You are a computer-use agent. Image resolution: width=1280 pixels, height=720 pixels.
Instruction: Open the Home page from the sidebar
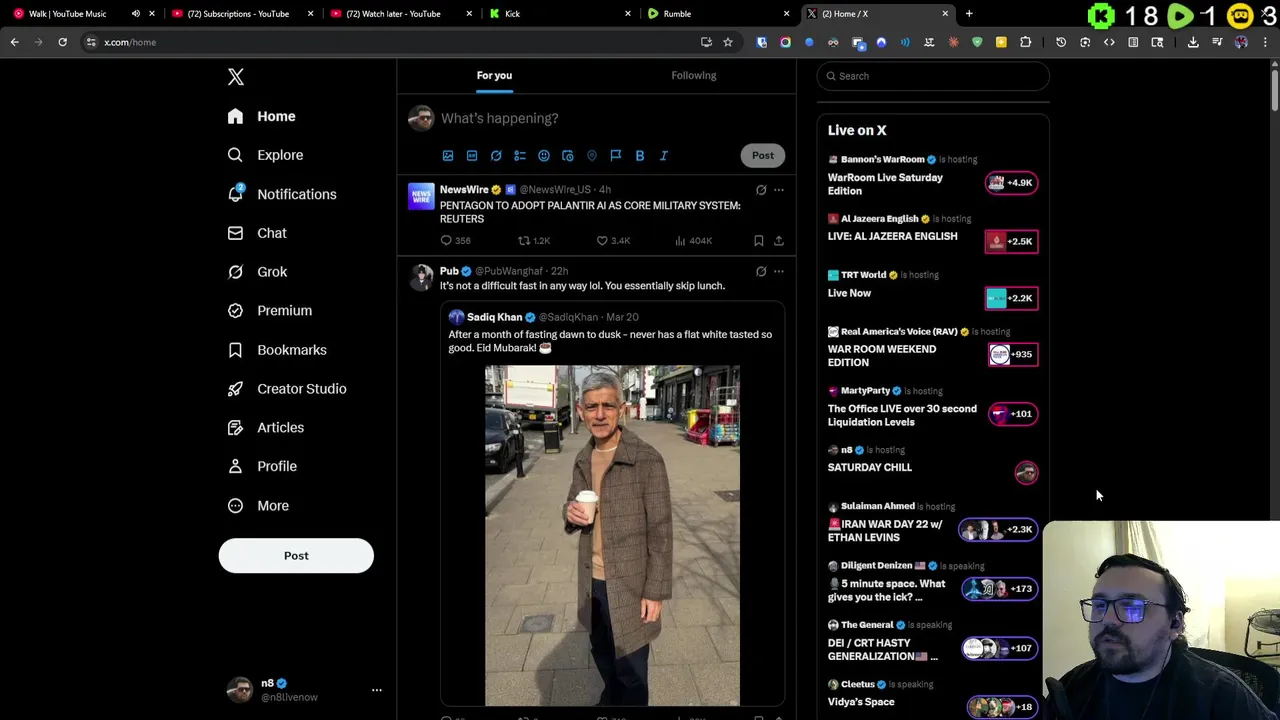(x=261, y=116)
